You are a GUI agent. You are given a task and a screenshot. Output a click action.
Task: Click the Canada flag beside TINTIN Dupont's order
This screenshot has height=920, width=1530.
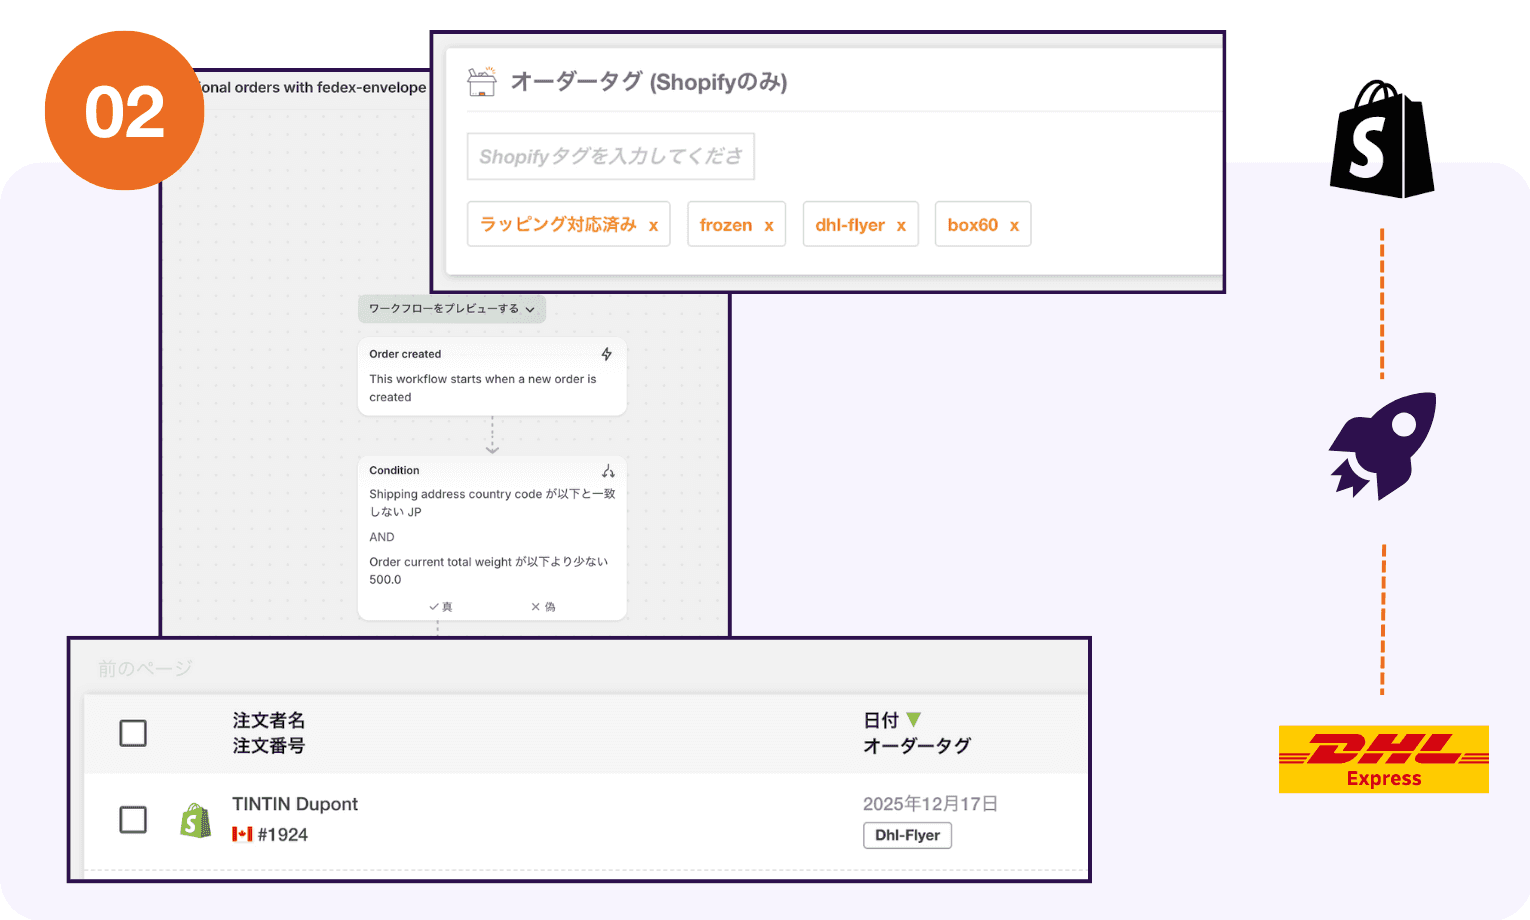(x=243, y=833)
